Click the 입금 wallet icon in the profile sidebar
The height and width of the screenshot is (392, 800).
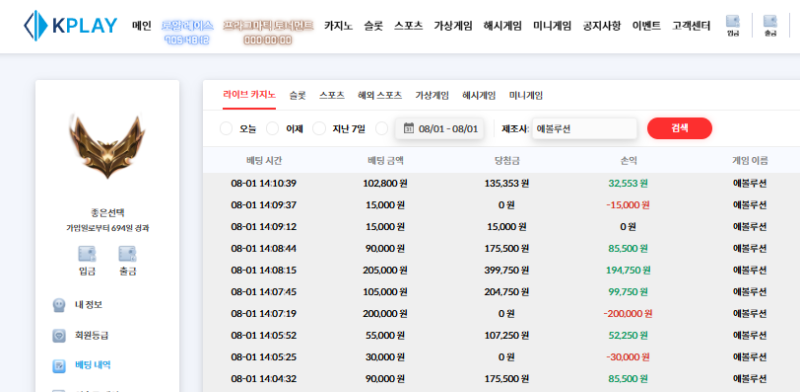(x=87, y=254)
